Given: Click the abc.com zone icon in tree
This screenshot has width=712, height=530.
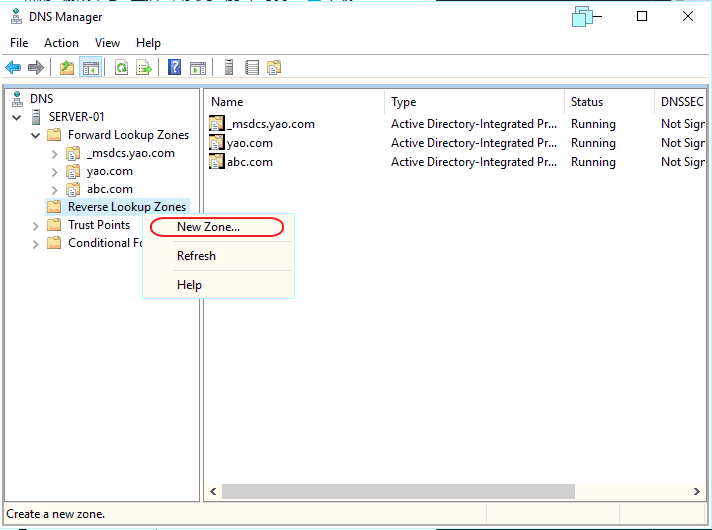Looking at the screenshot, I should tap(73, 189).
